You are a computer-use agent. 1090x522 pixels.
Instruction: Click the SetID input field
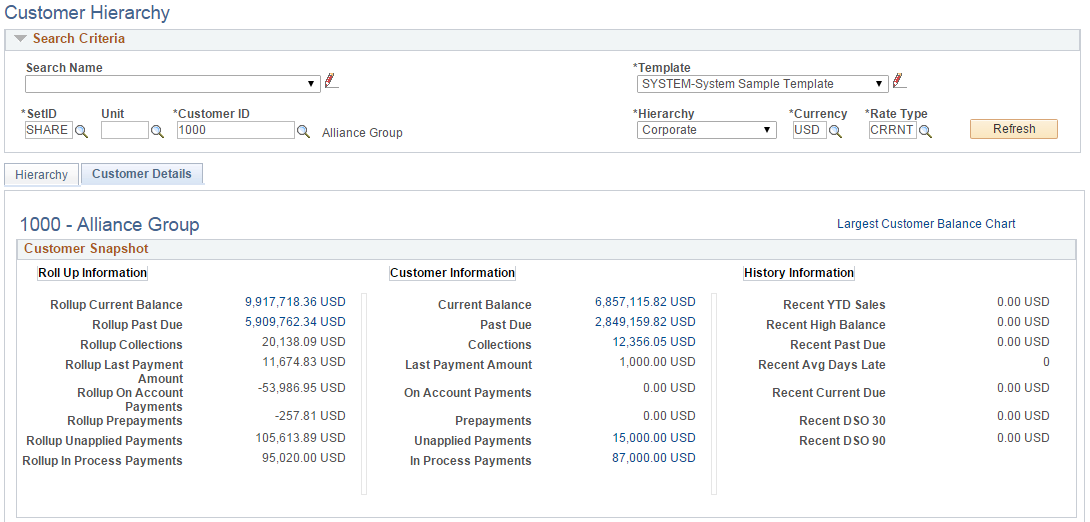tap(49, 130)
